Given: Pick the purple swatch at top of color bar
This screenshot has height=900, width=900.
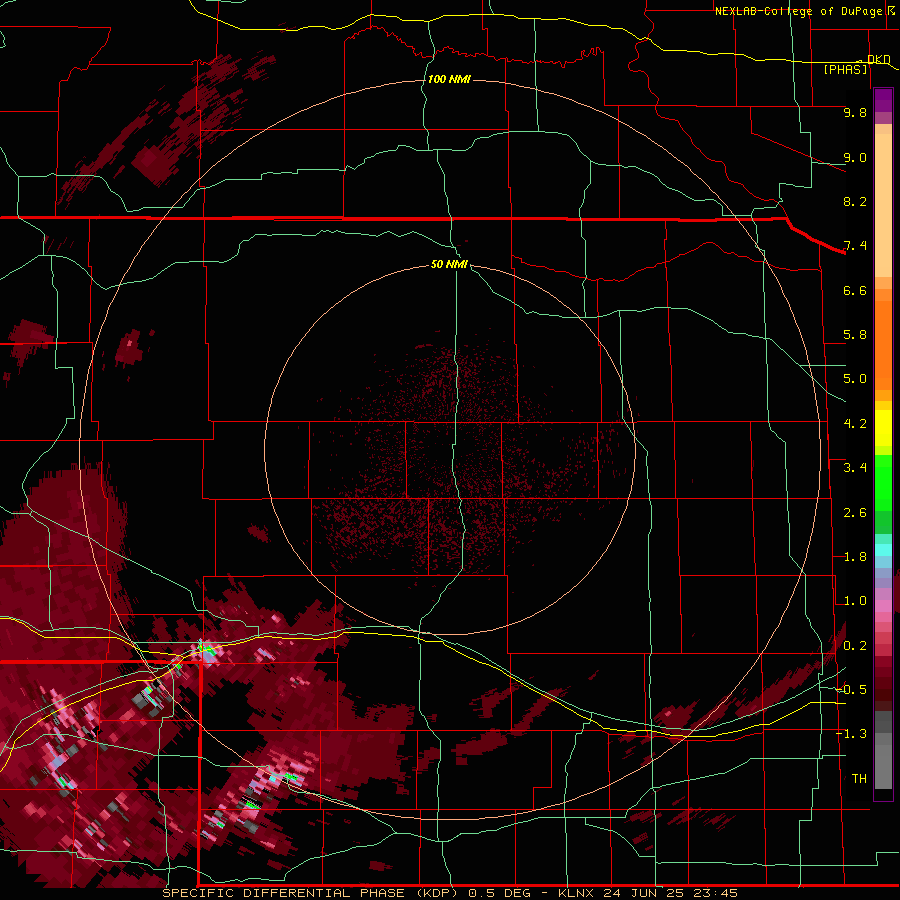Looking at the screenshot, I should pos(883,100).
